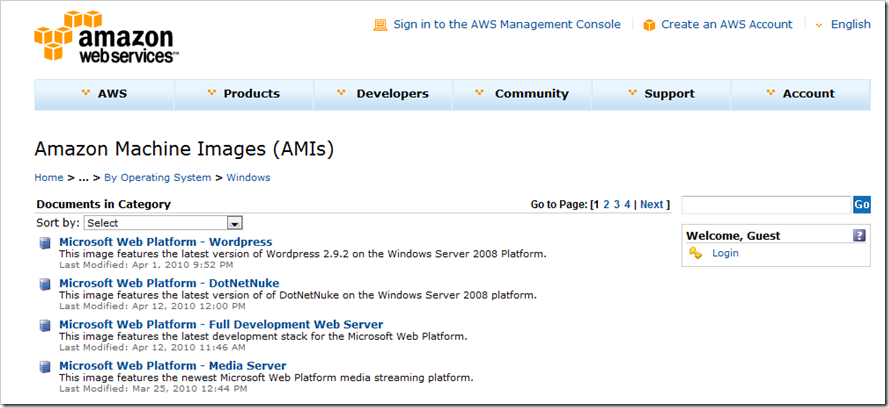Open Microsoft Web Platform - Media Server link
This screenshot has height=408, width=889.
(x=172, y=366)
